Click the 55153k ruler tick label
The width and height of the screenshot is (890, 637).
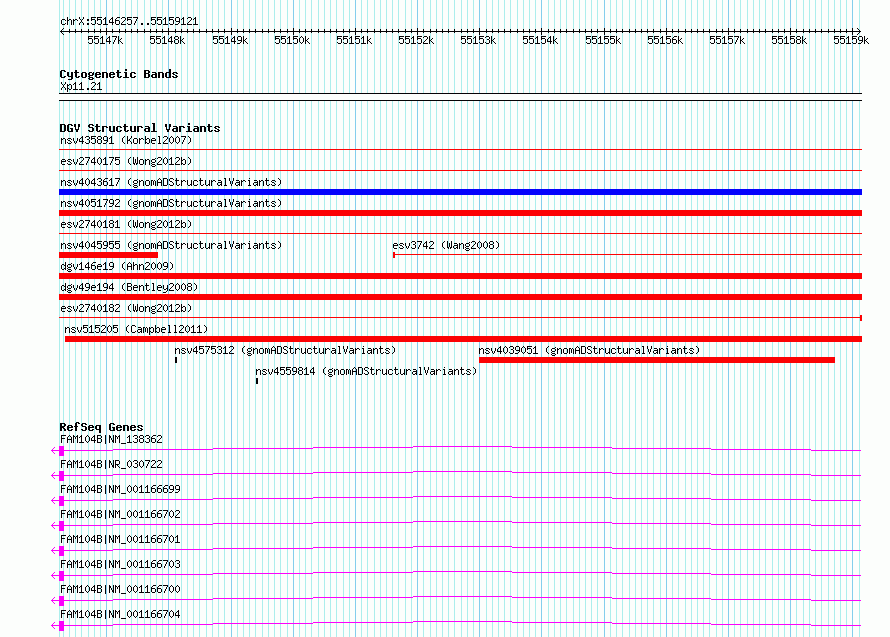coord(478,40)
